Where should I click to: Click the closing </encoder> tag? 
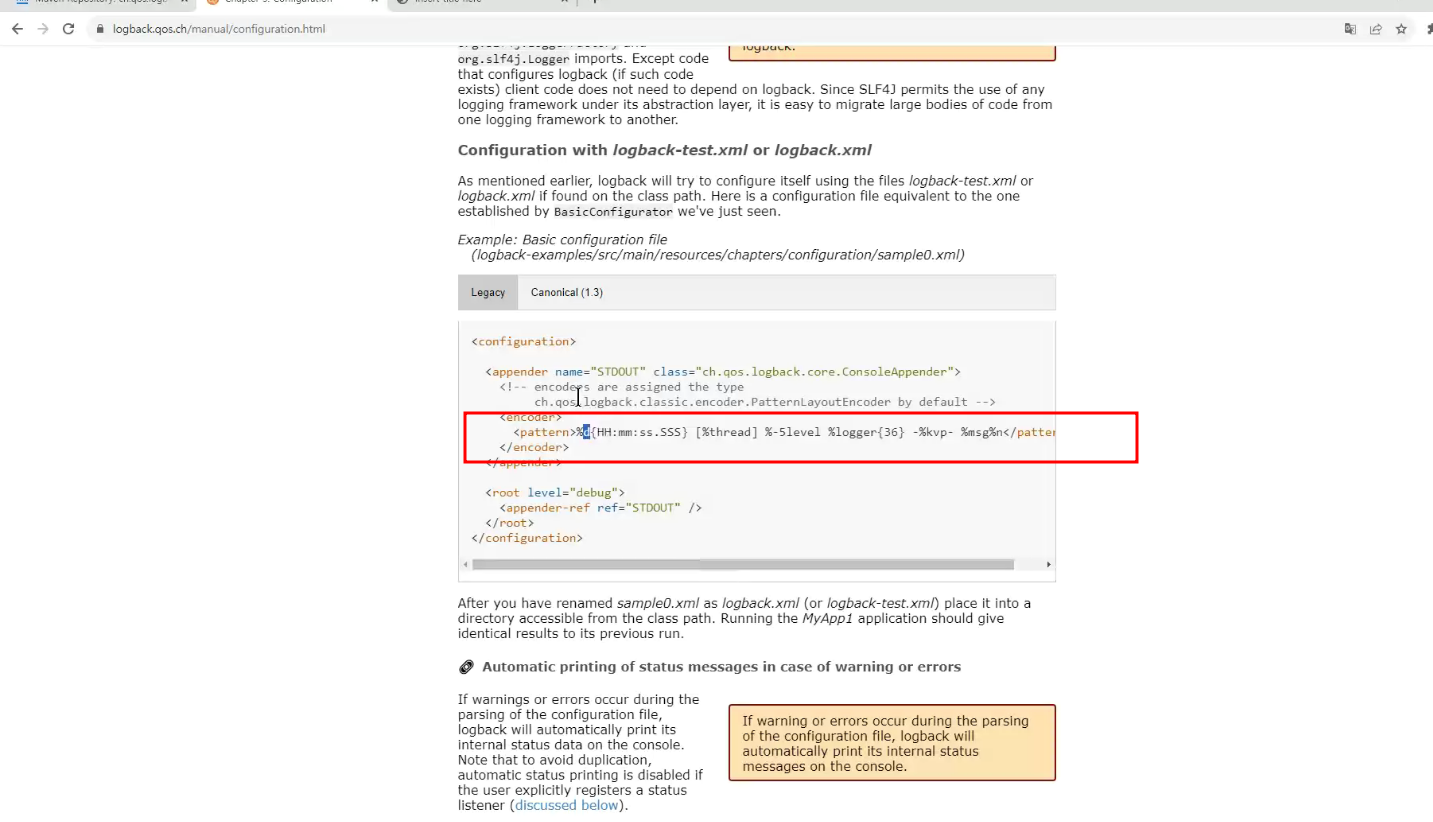click(x=534, y=447)
